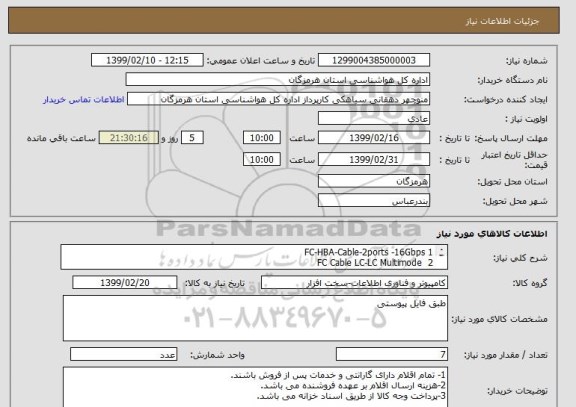Click the request number field 1299004385000003
The image size is (576, 407).
[x=374, y=60]
